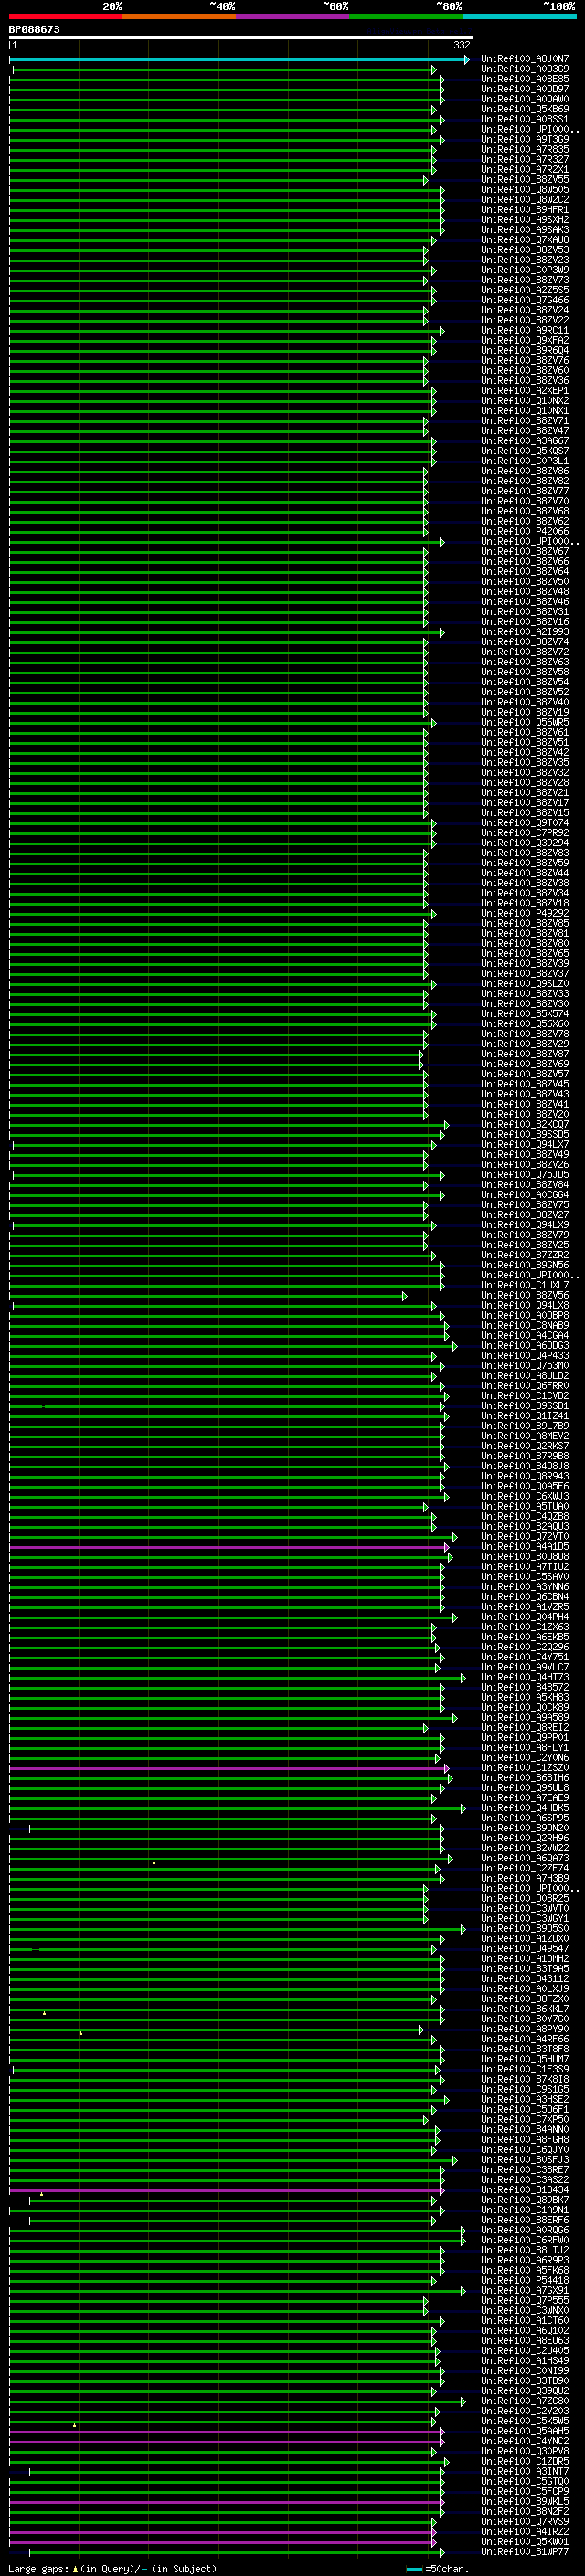
Task: Click the cyan arrow for UniRef100_A8JON7
Action: [x=239, y=60]
